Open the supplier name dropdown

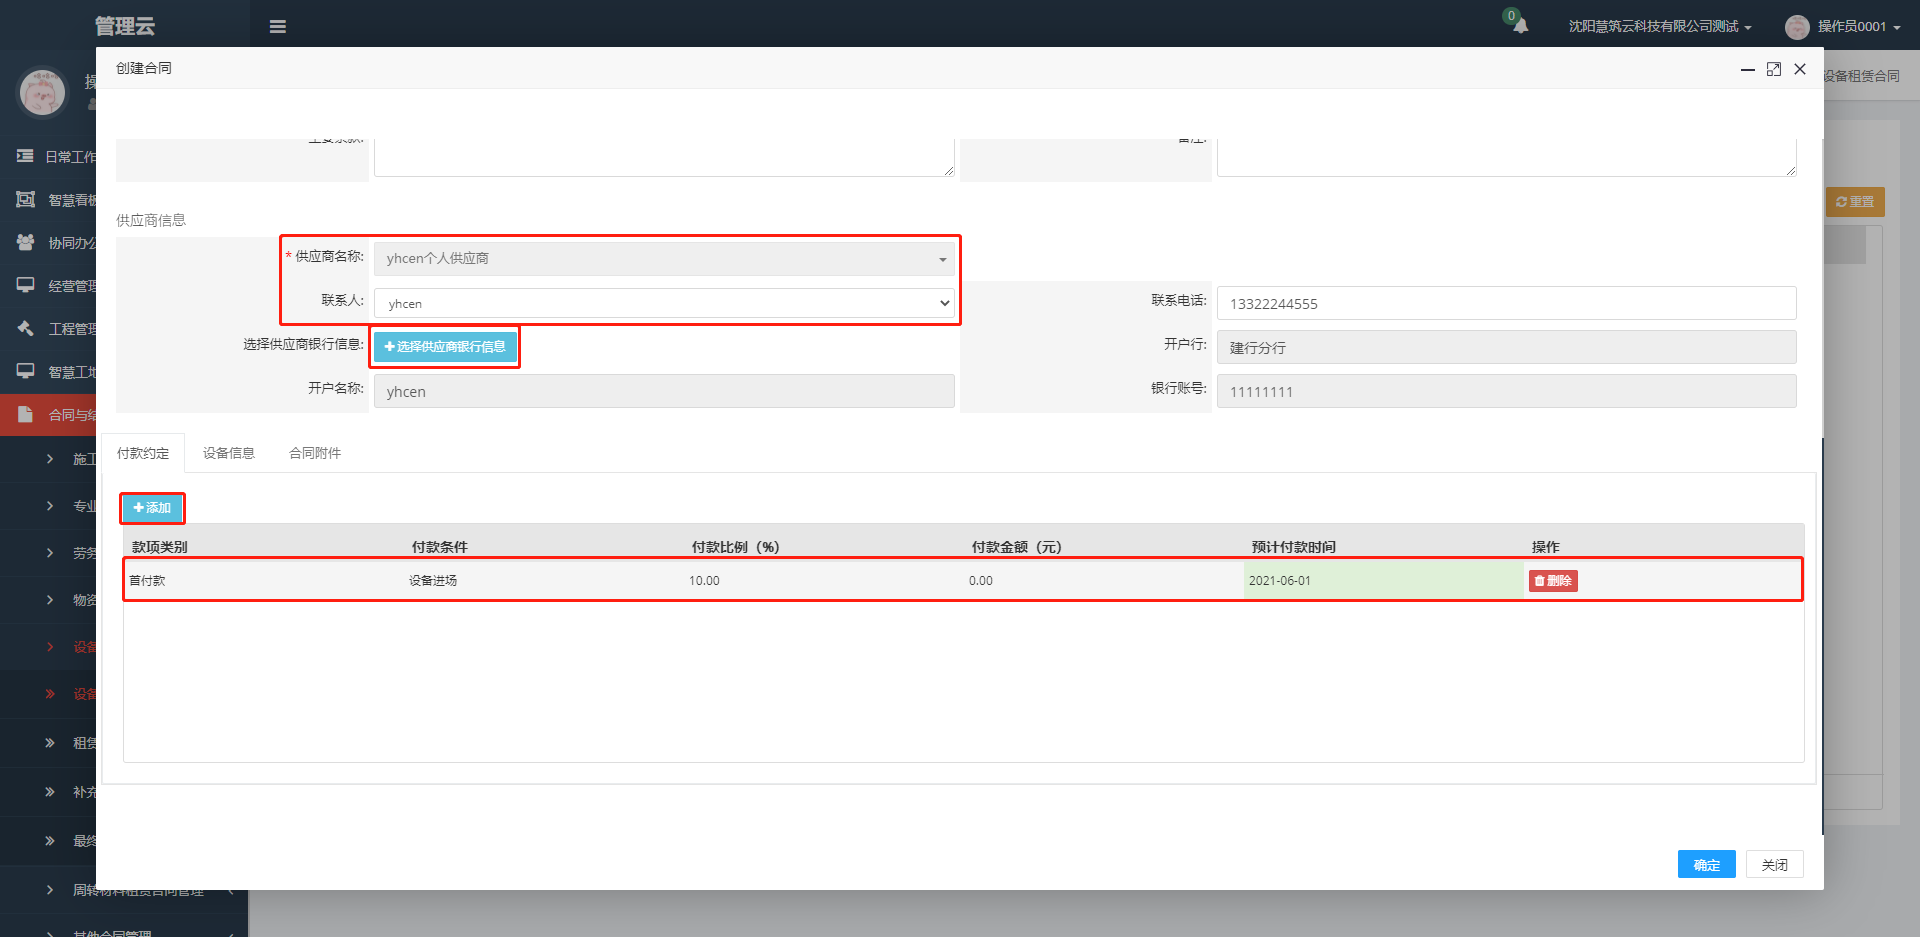(x=664, y=259)
